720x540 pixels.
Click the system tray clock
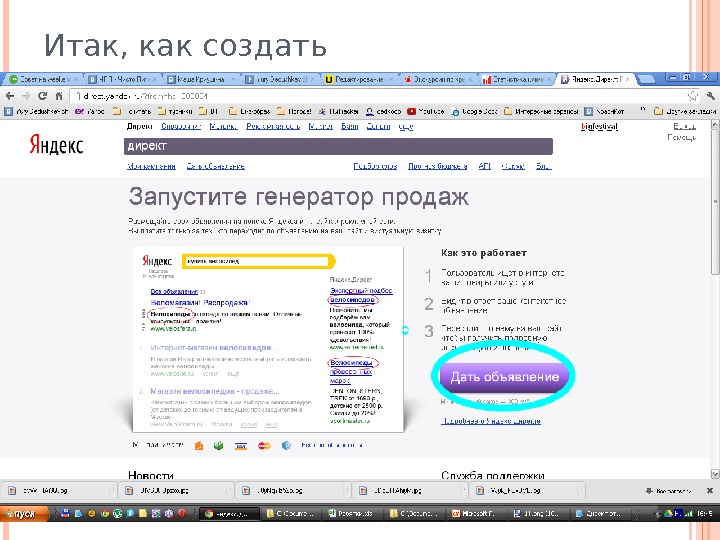(x=705, y=514)
